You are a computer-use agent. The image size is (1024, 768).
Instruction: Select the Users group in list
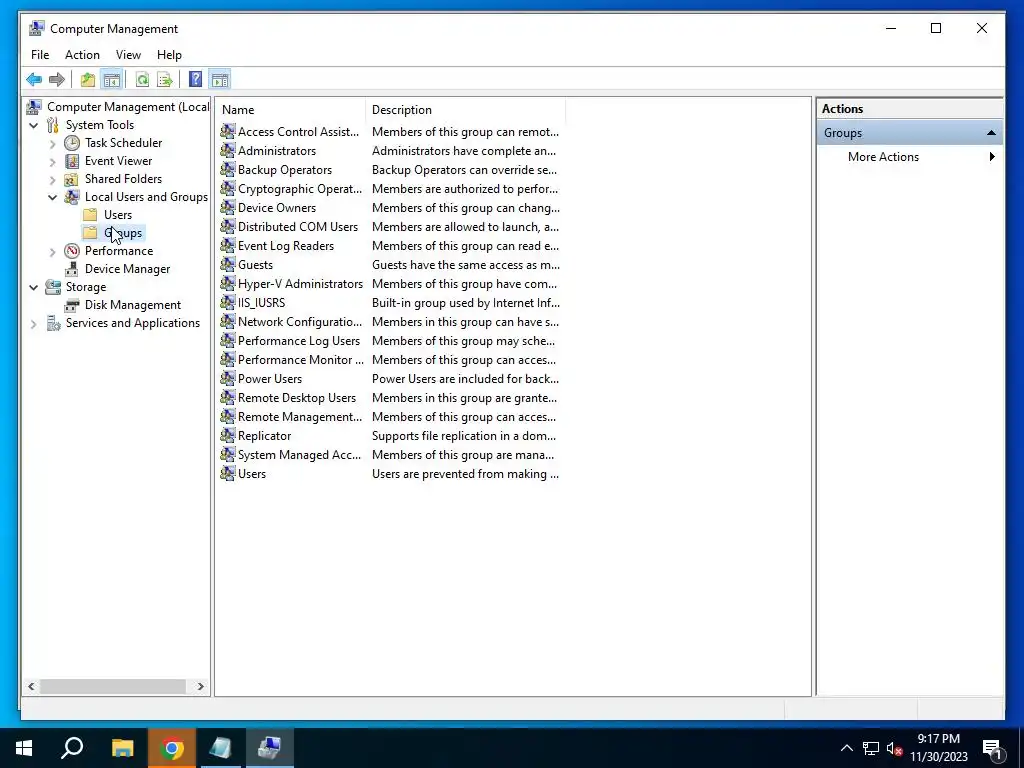coord(252,473)
